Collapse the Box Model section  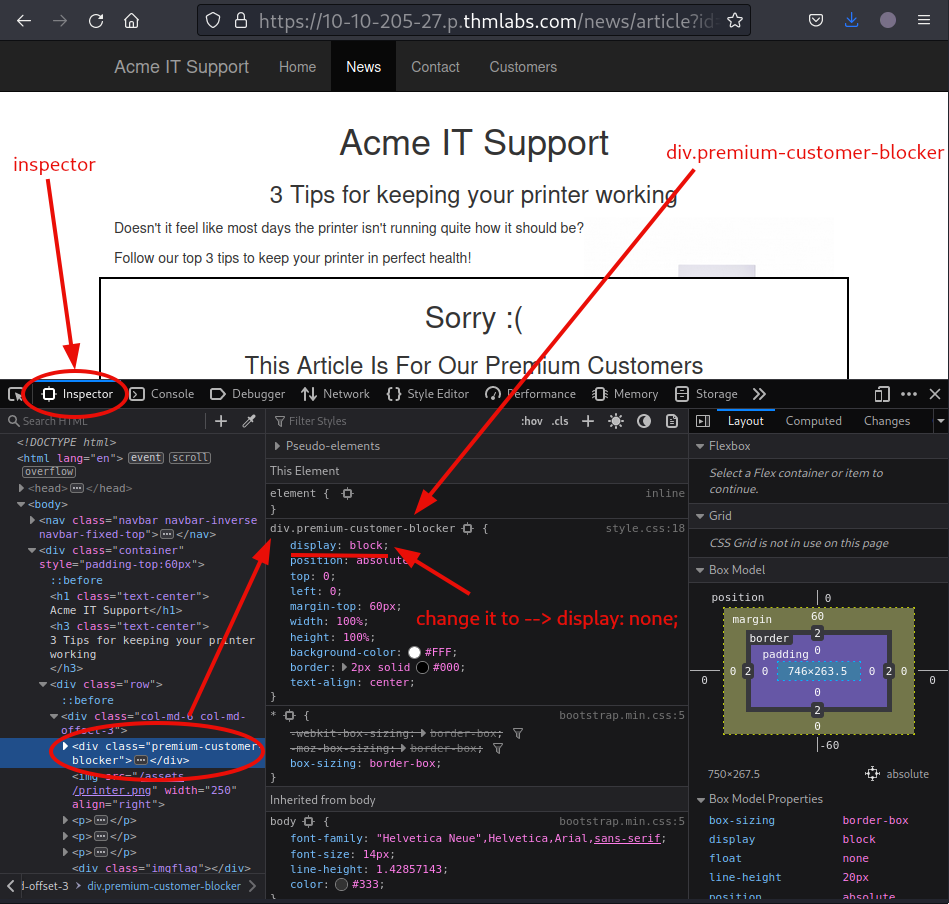pyautogui.click(x=699, y=570)
